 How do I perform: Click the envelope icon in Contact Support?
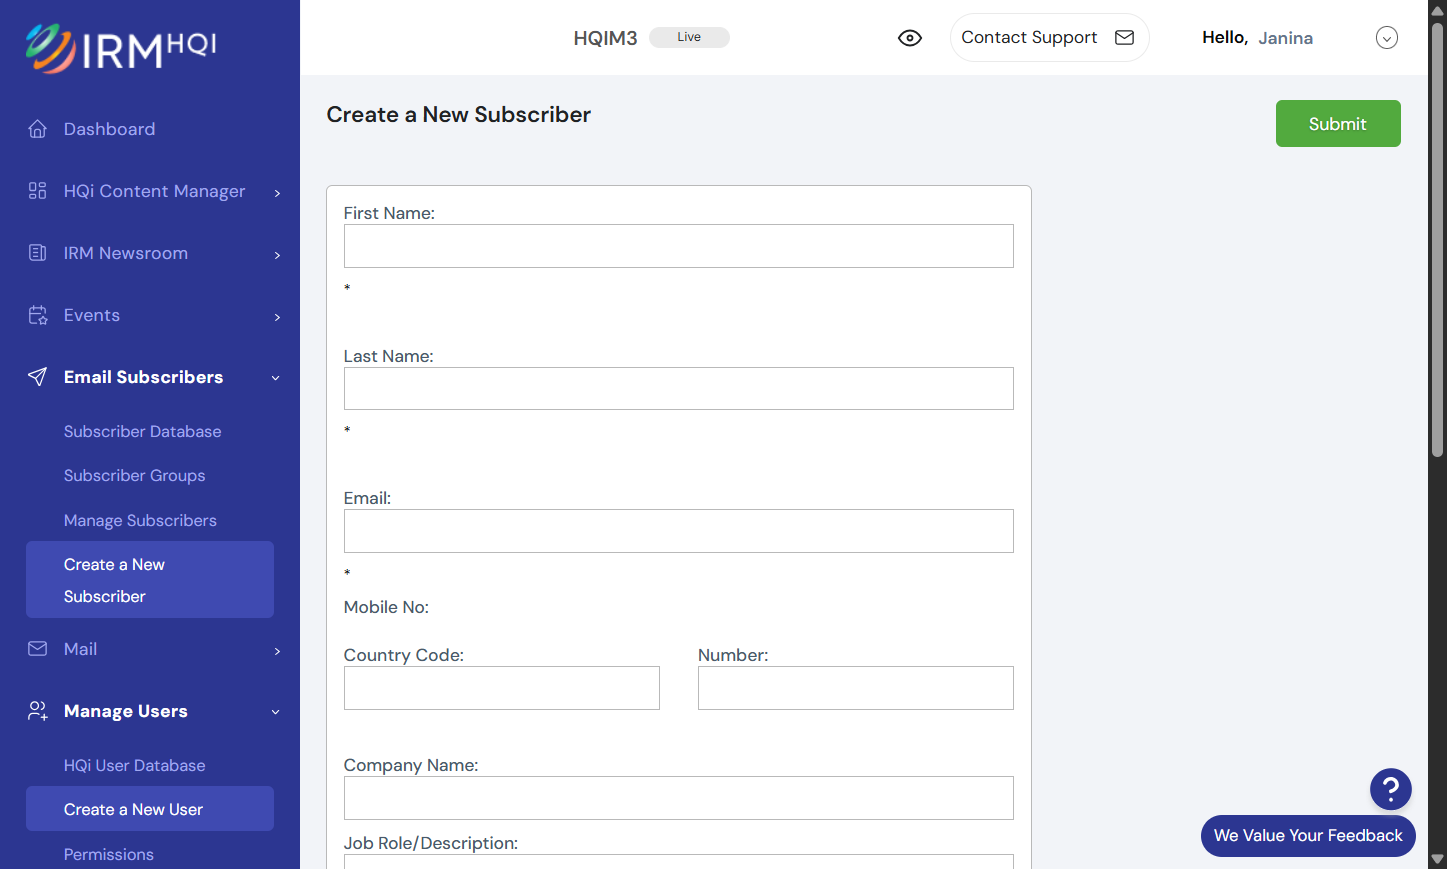tap(1124, 38)
